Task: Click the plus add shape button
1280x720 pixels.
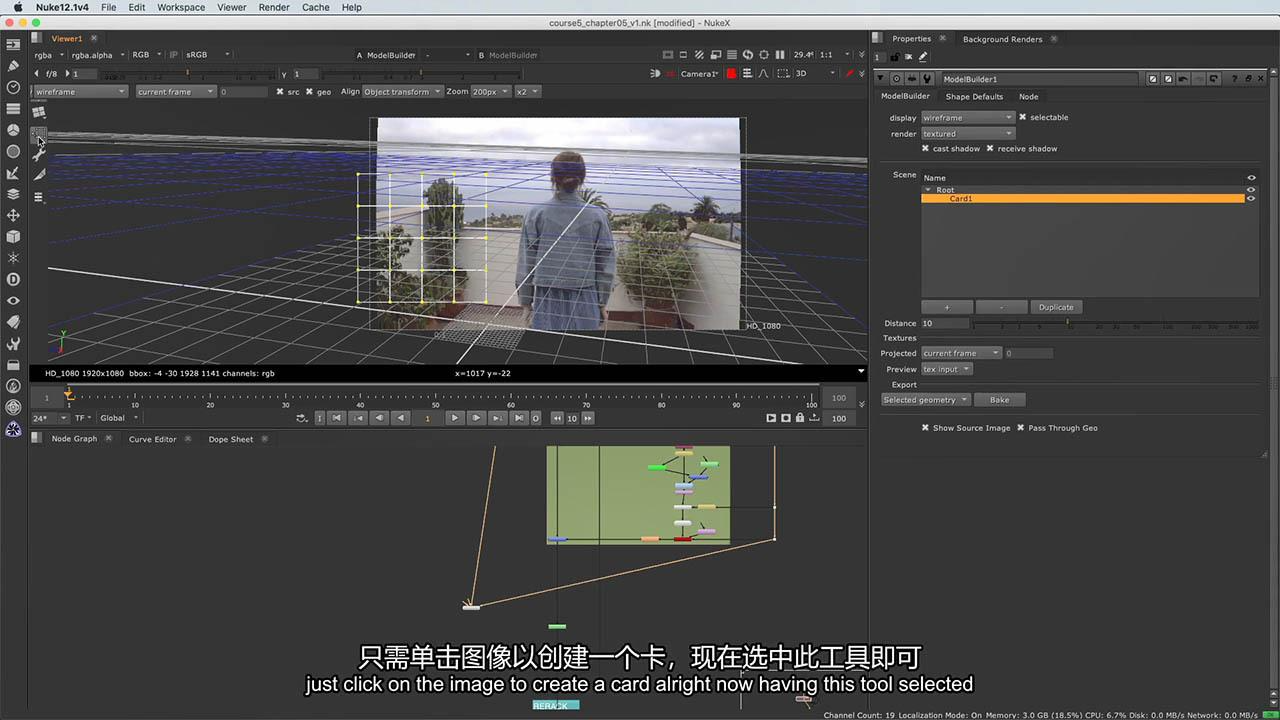Action: point(947,307)
